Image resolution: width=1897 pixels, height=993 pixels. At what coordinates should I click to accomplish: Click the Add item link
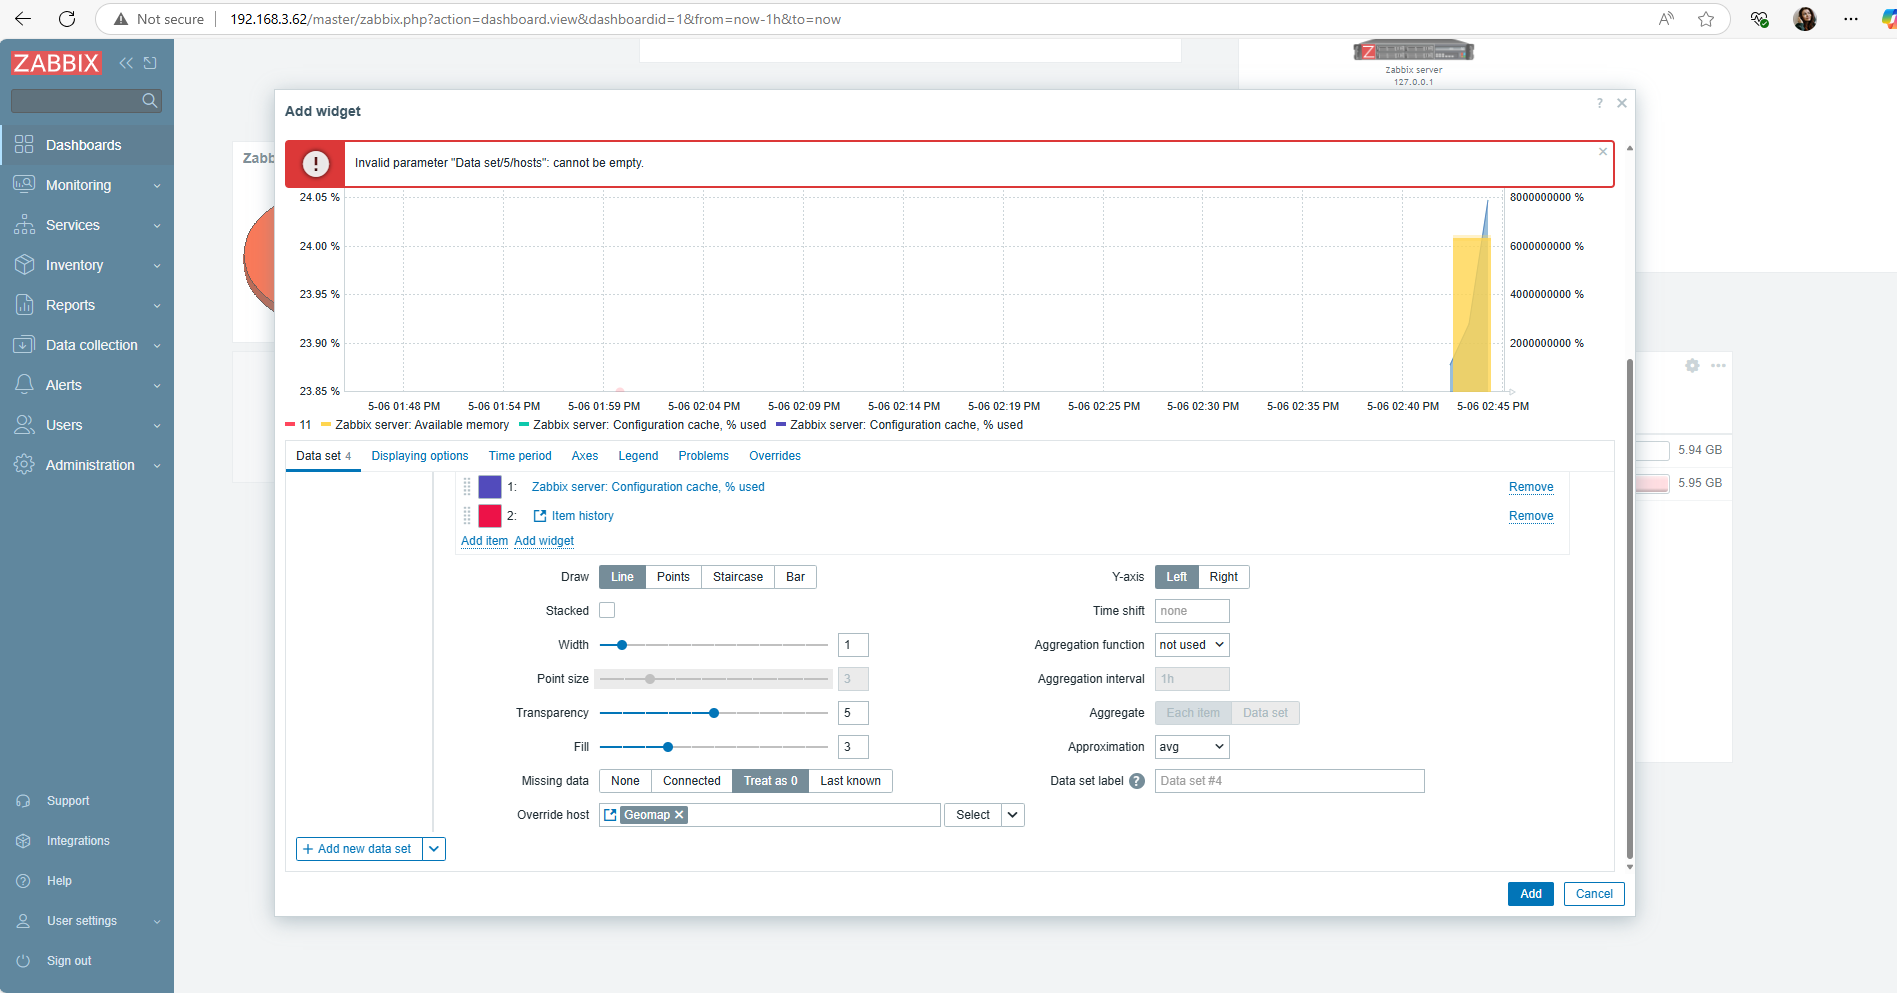[x=484, y=541]
